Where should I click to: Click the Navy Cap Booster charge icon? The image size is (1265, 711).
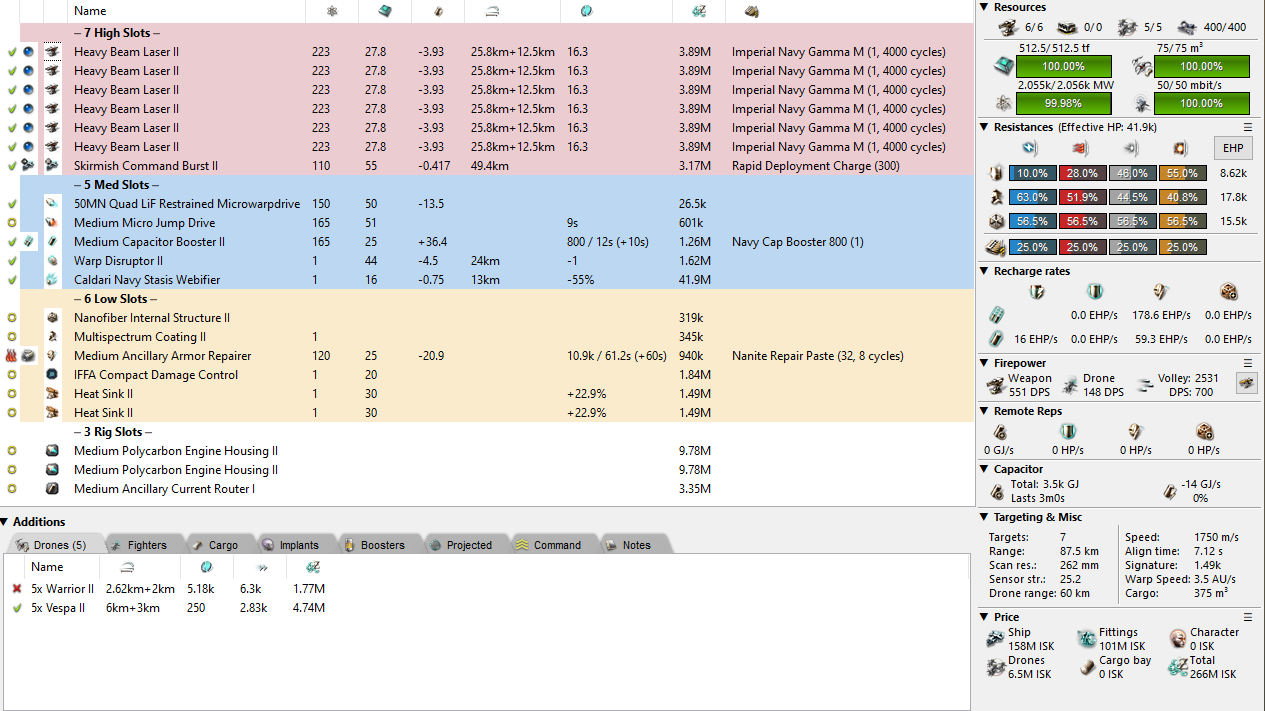tap(29, 242)
